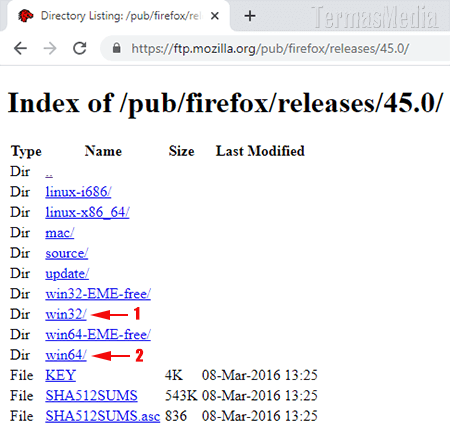Click 'Dir' label beside mac/
Image resolution: width=450 pixels, height=430 pixels.
pos(20,233)
